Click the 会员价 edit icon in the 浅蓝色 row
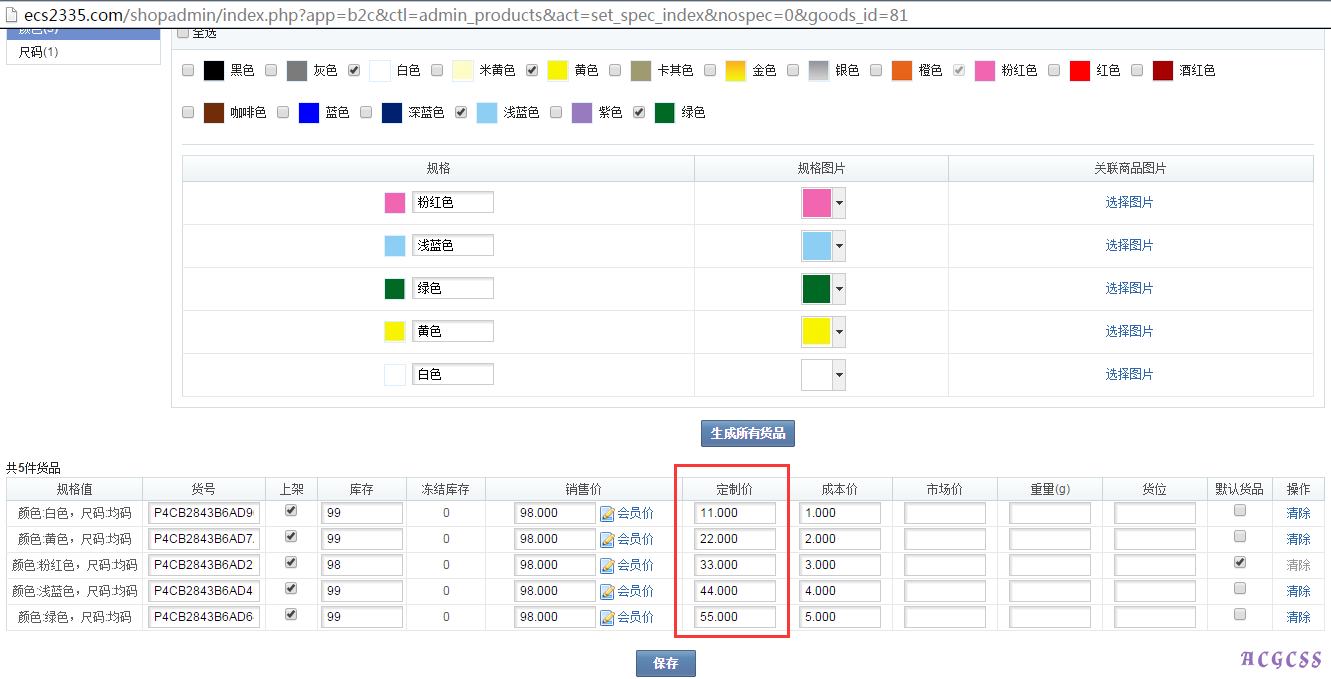This screenshot has width=1331, height=679. [x=607, y=591]
